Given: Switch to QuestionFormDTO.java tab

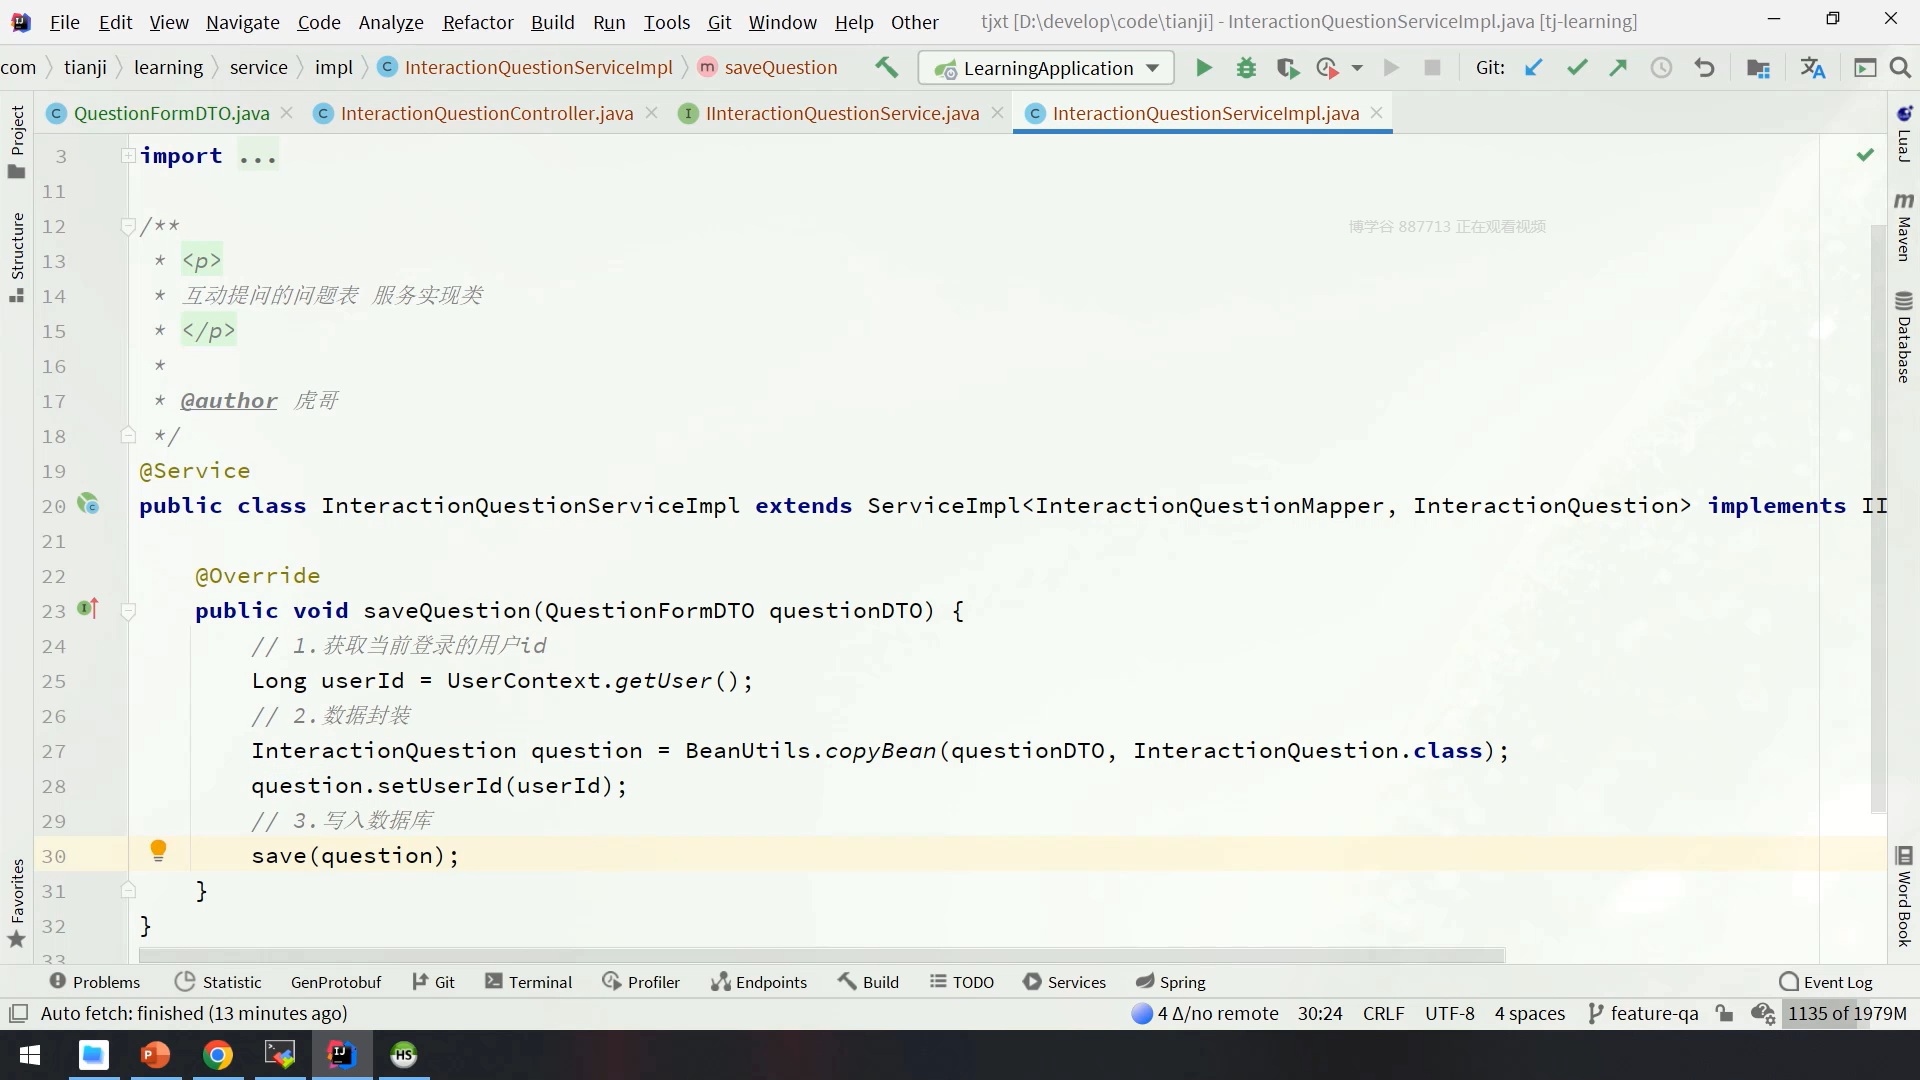Looking at the screenshot, I should click(171, 113).
